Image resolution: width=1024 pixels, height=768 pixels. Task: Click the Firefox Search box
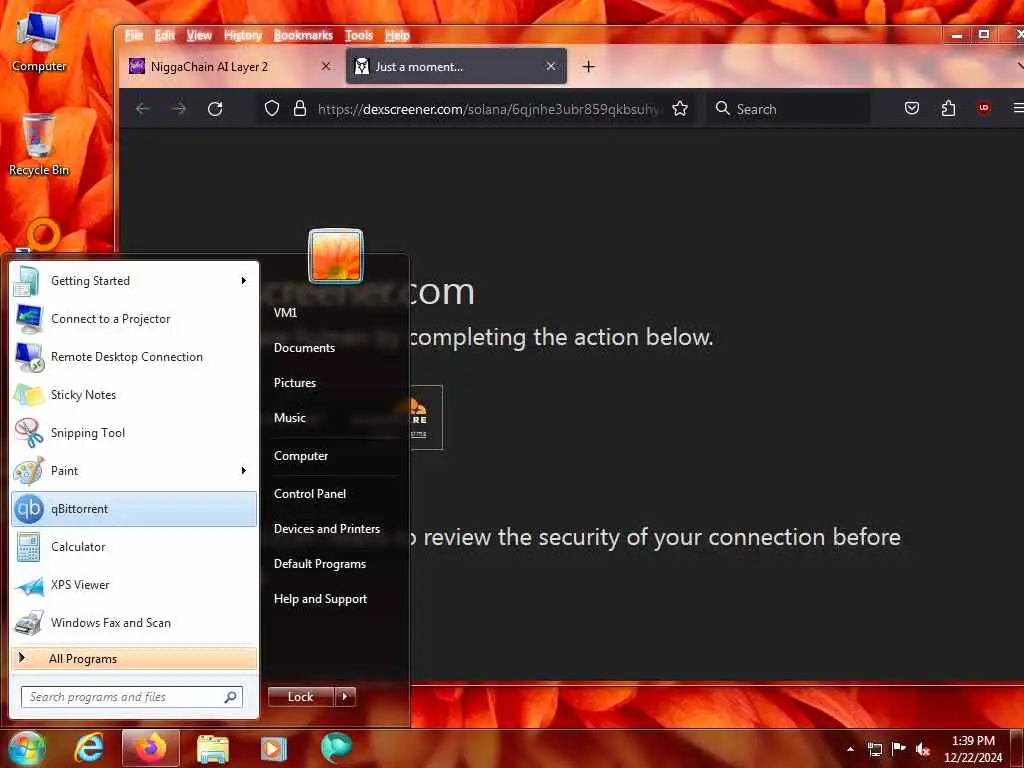788,109
